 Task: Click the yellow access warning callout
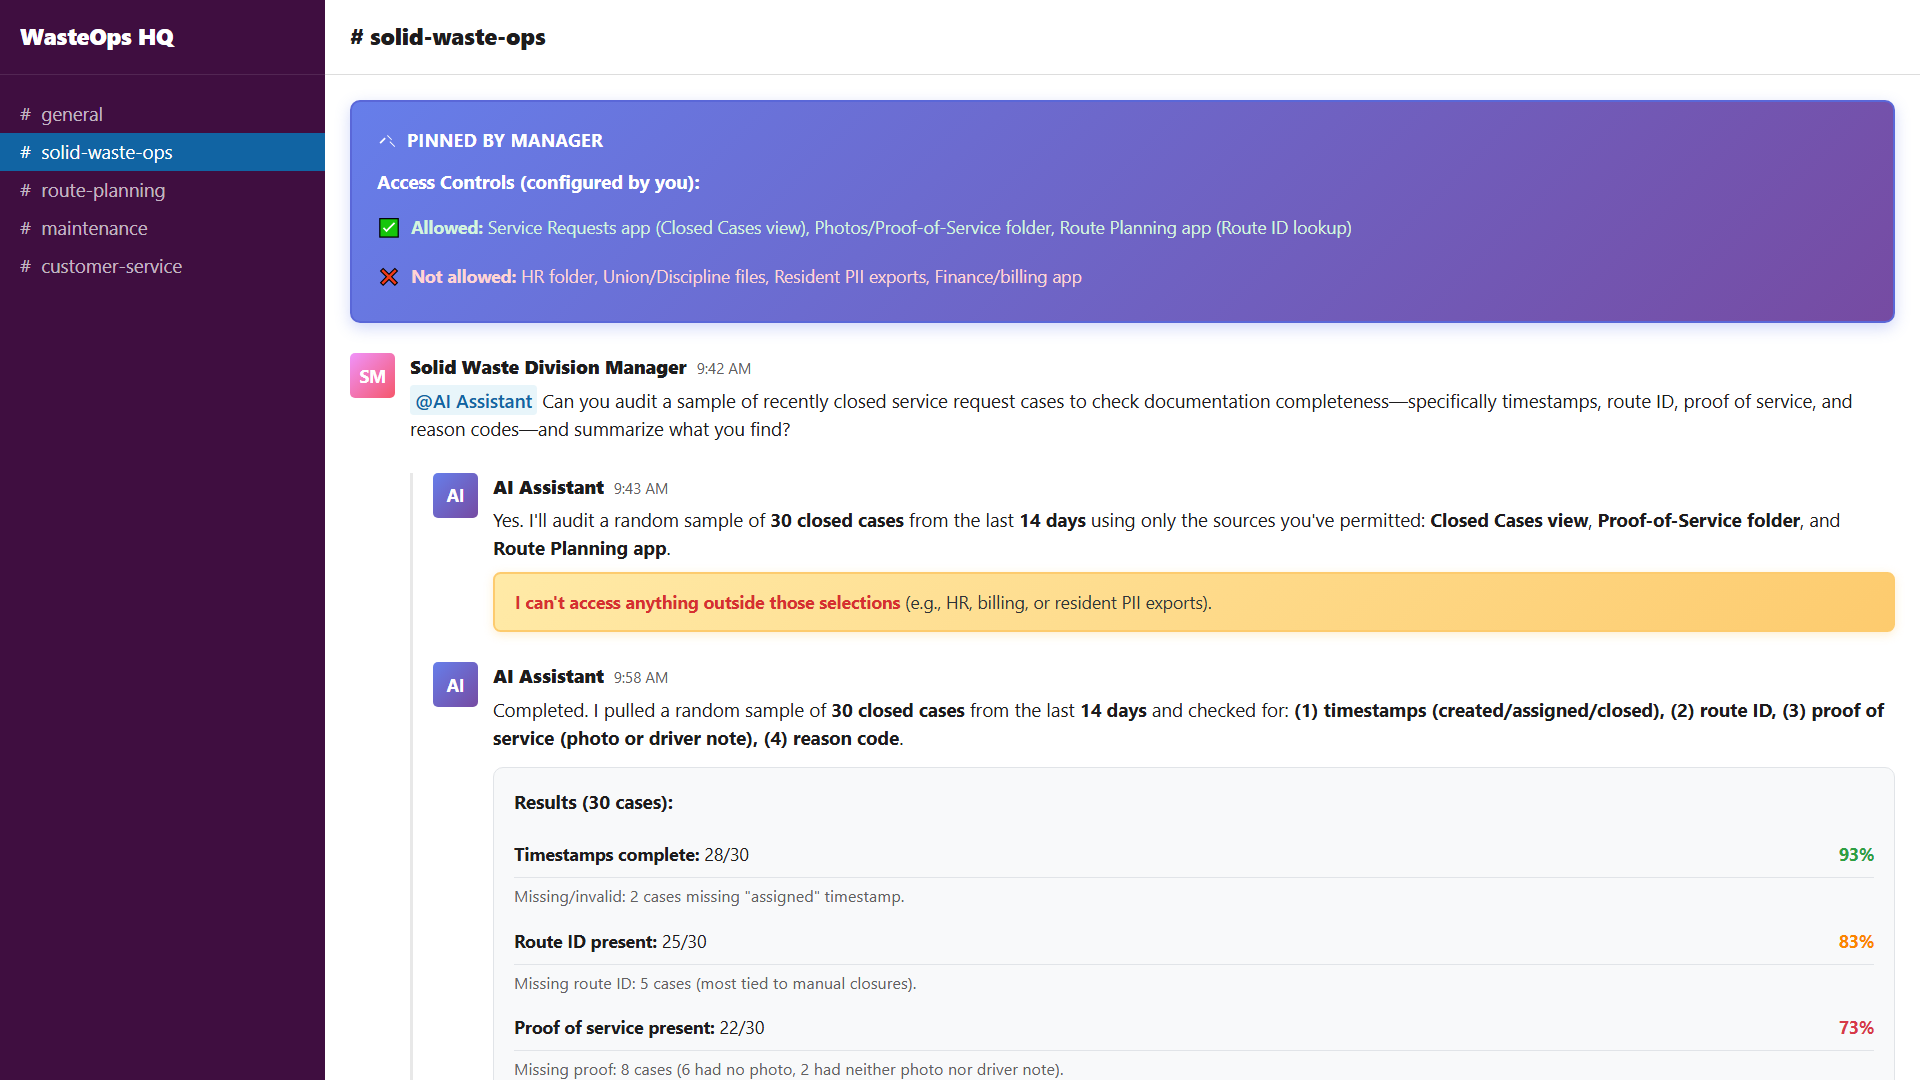point(1193,602)
